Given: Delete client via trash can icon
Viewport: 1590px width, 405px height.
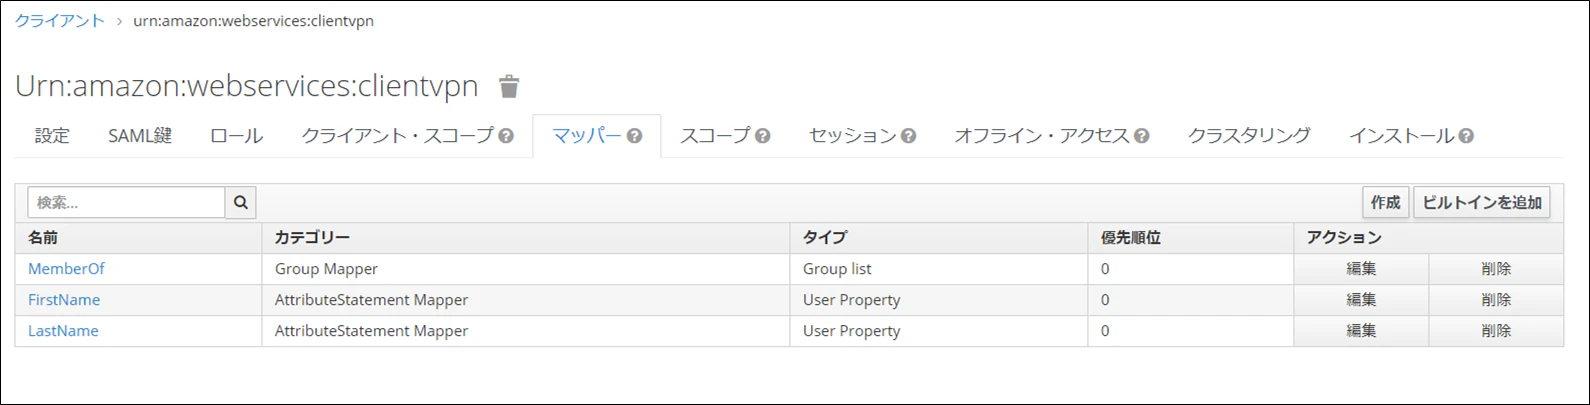Looking at the screenshot, I should pos(509,87).
